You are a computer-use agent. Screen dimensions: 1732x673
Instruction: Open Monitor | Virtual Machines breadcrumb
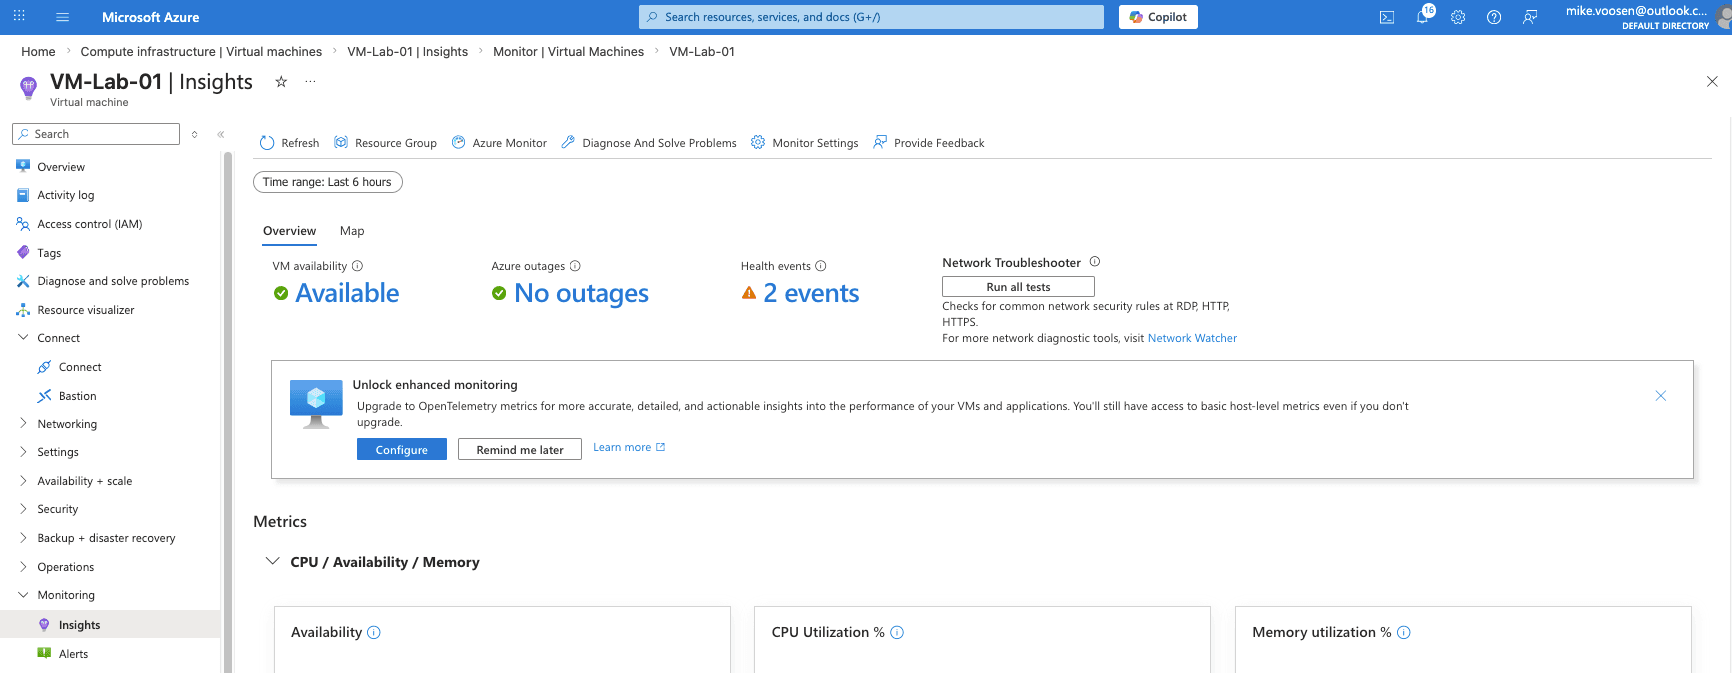[568, 52]
